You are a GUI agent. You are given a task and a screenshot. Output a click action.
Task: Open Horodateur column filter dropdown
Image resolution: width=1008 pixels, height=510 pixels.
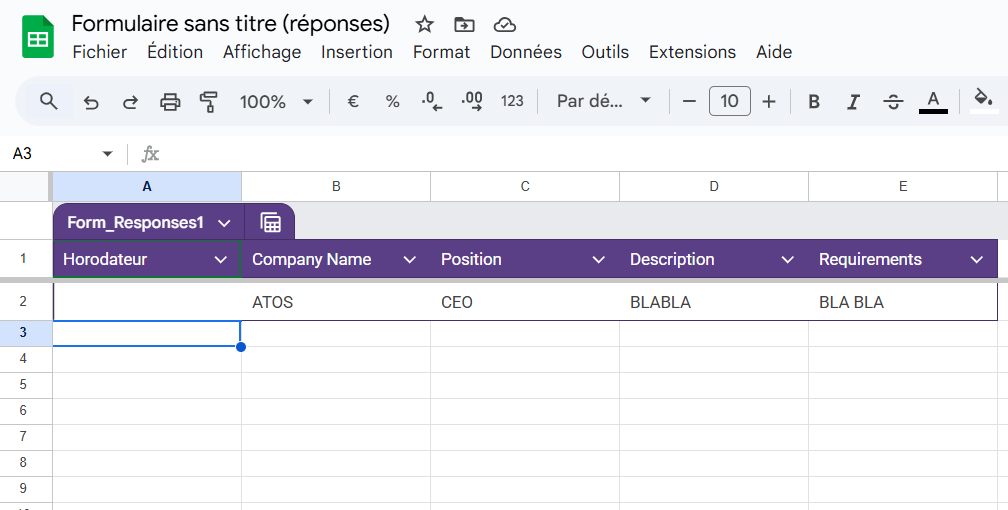click(x=220, y=260)
